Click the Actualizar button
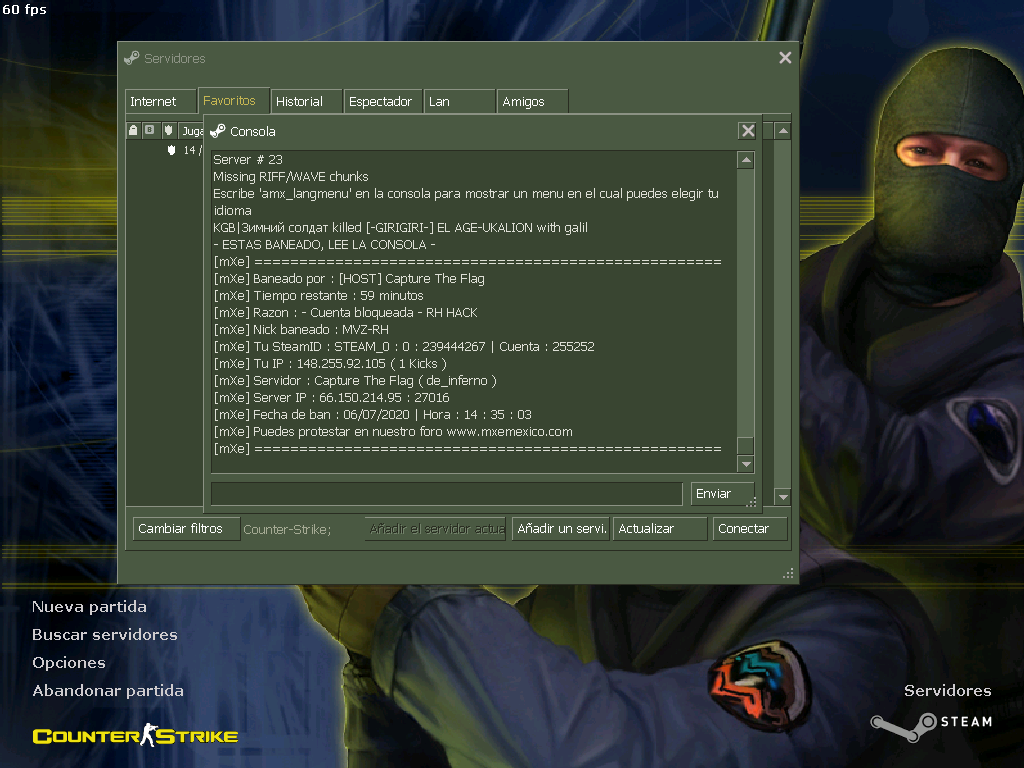1024x768 pixels. click(x=660, y=528)
